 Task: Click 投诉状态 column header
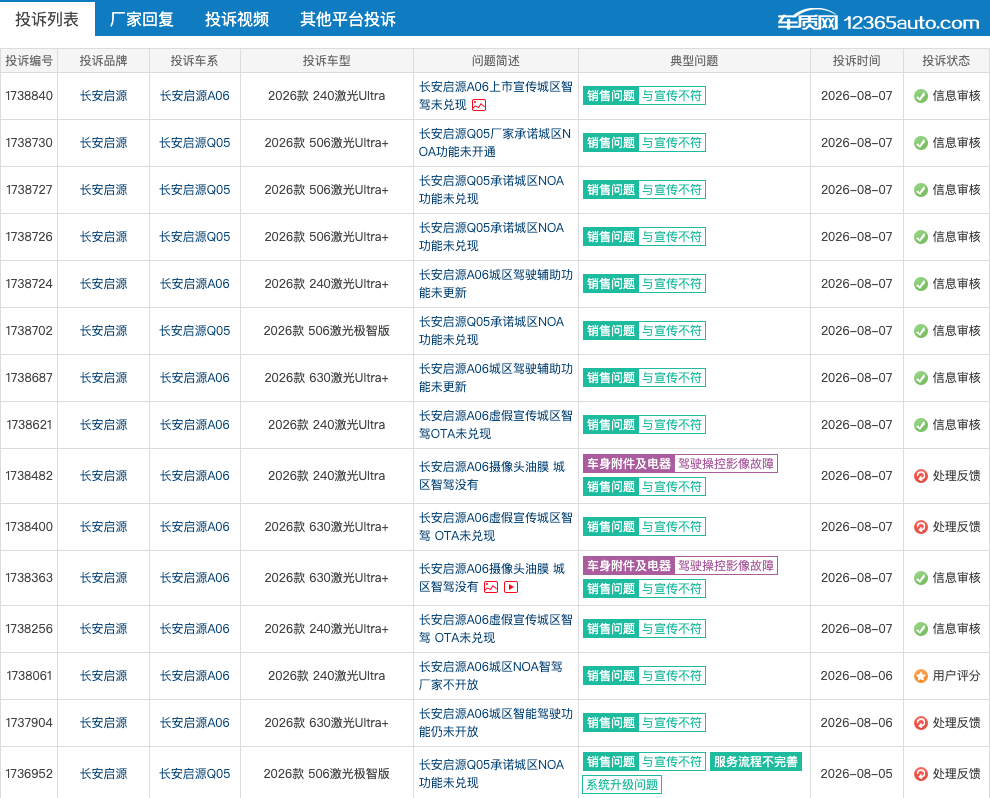[x=946, y=61]
